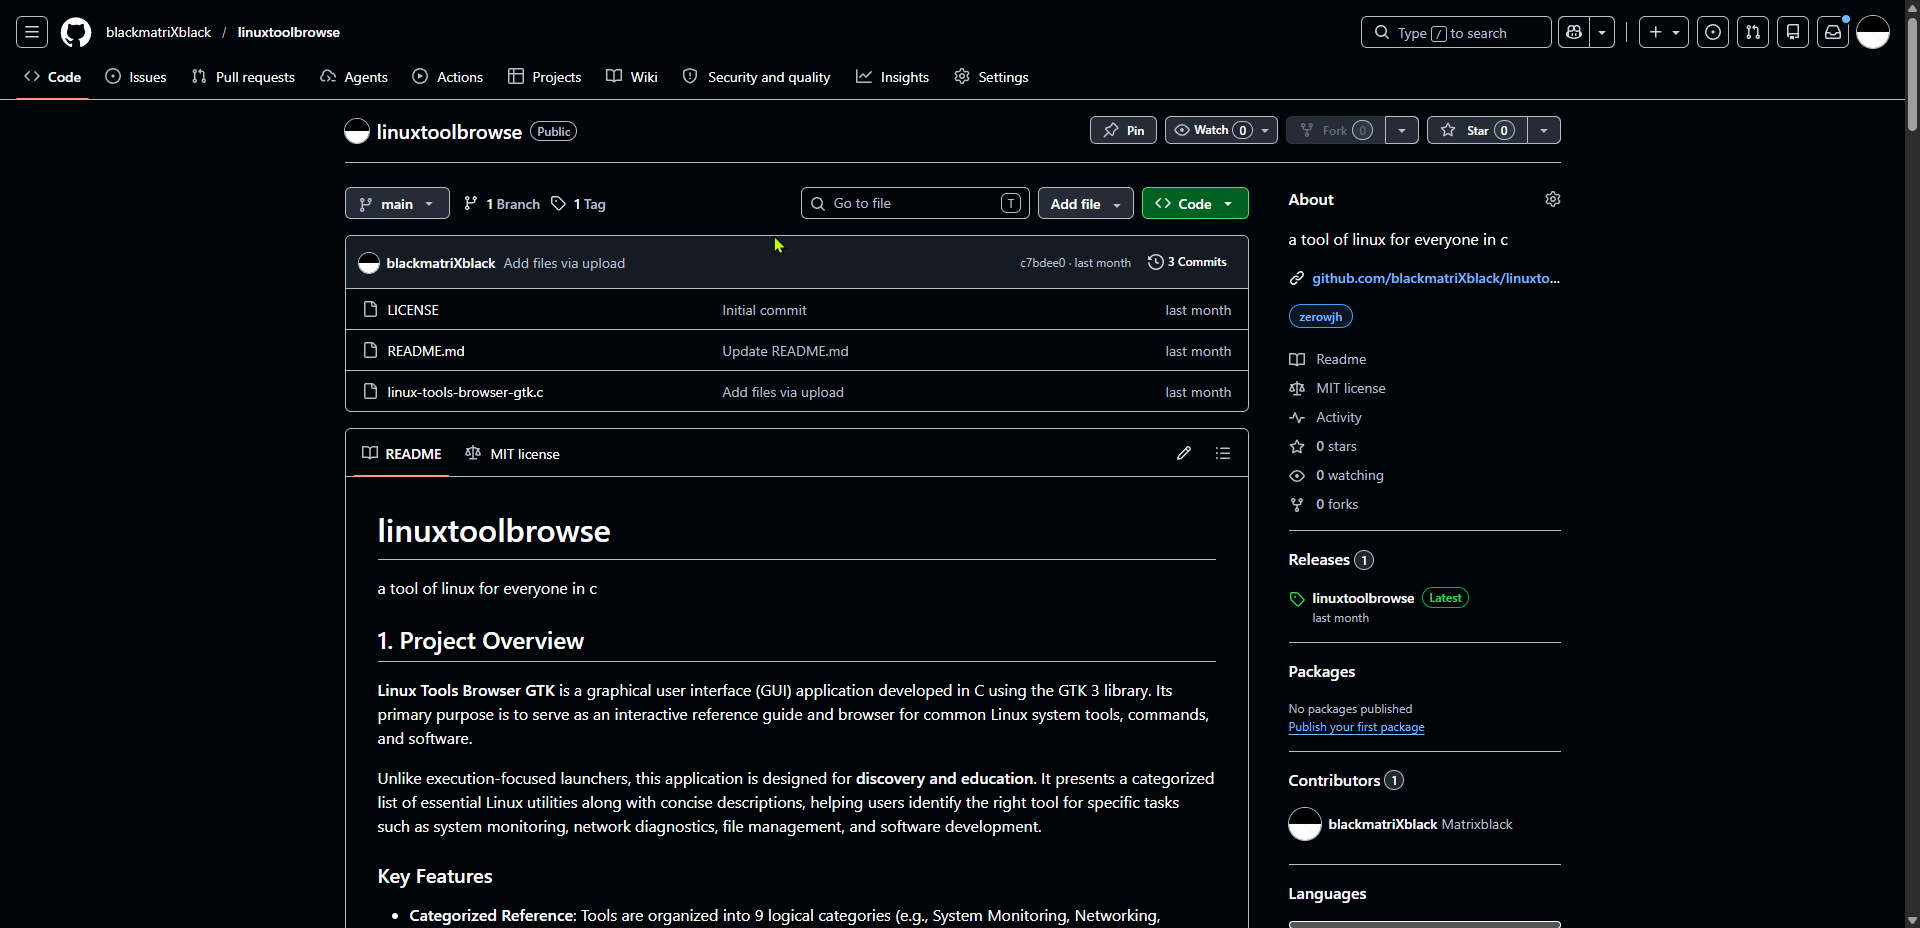Click the Readme book icon in About
The image size is (1920, 928).
tap(1297, 359)
